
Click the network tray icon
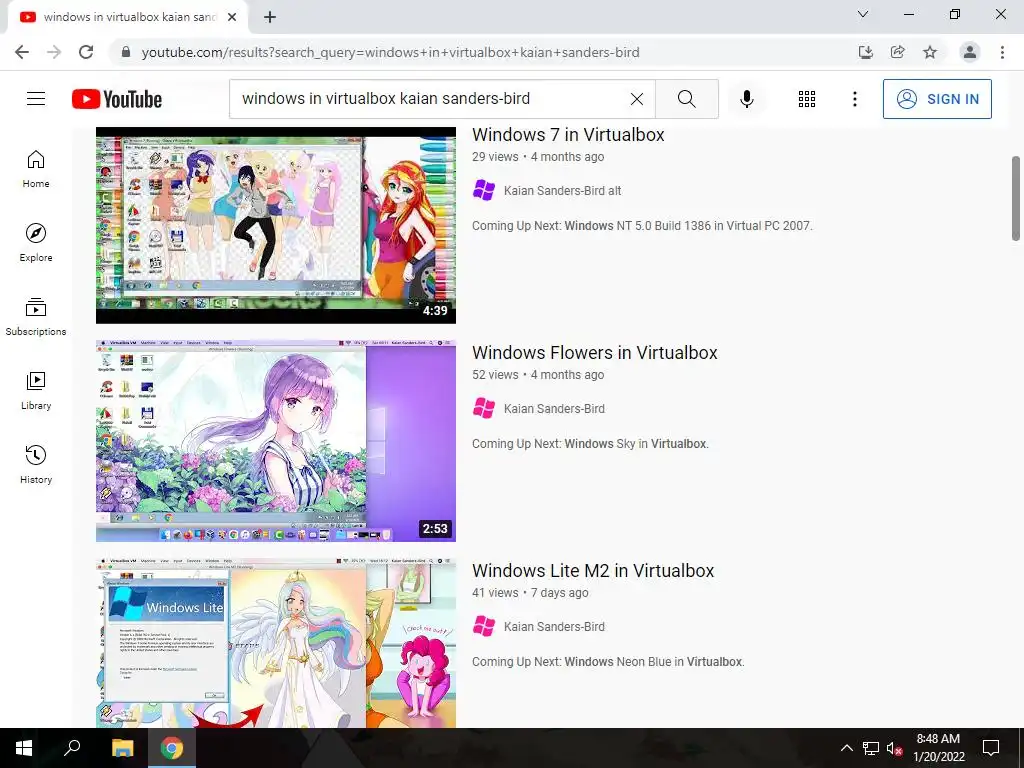pos(871,748)
